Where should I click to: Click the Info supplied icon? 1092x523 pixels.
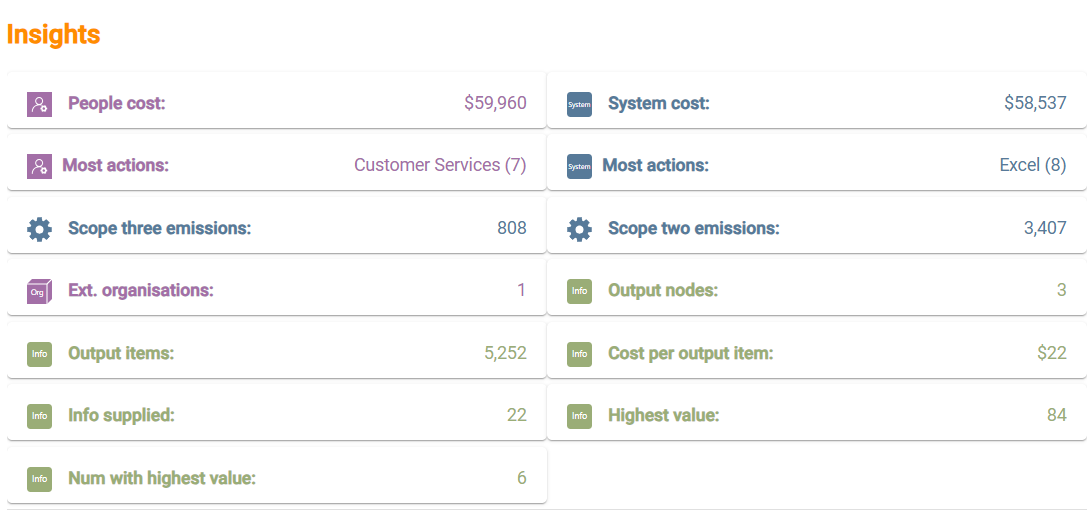tap(39, 416)
